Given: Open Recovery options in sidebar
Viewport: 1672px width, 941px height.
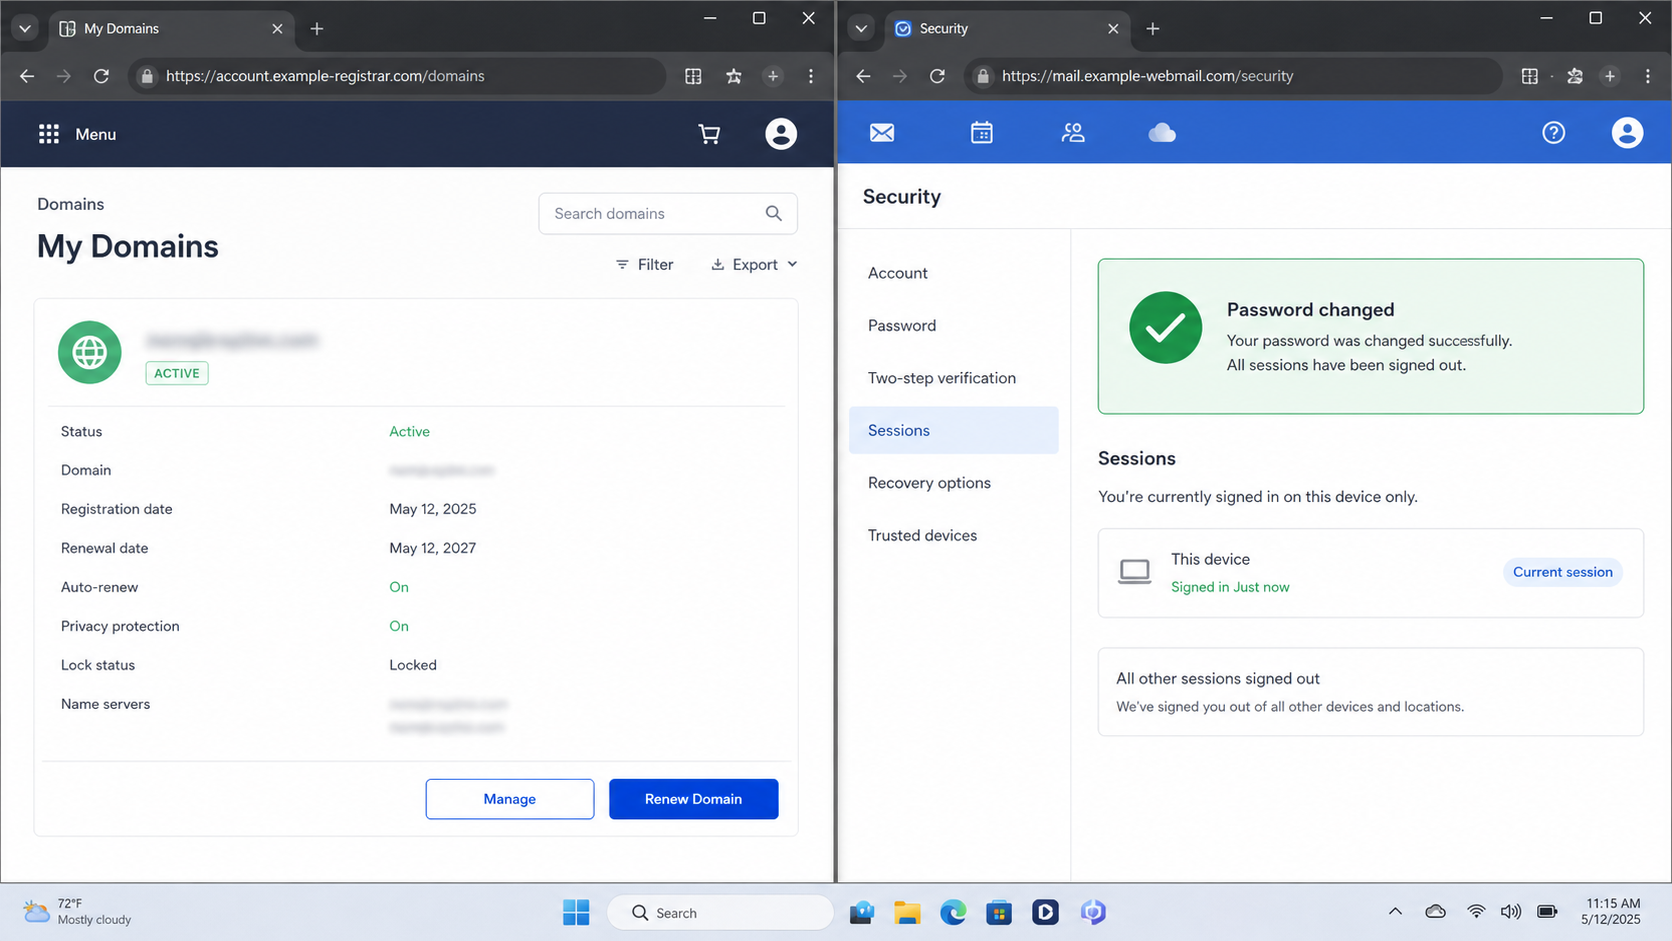Looking at the screenshot, I should (x=929, y=483).
